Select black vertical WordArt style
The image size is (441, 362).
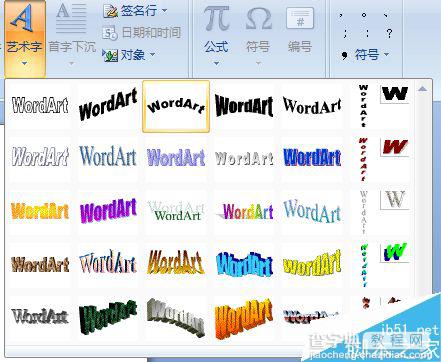363,106
